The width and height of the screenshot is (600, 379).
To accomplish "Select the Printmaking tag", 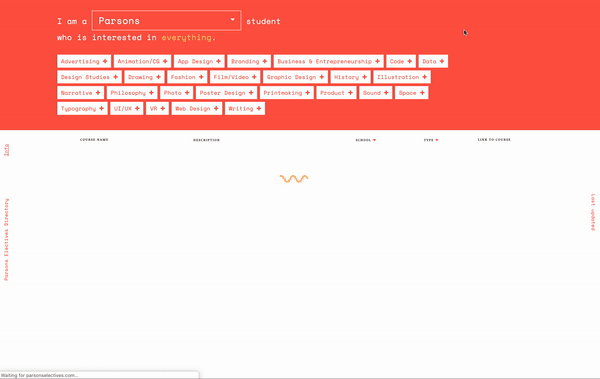I will (x=287, y=93).
